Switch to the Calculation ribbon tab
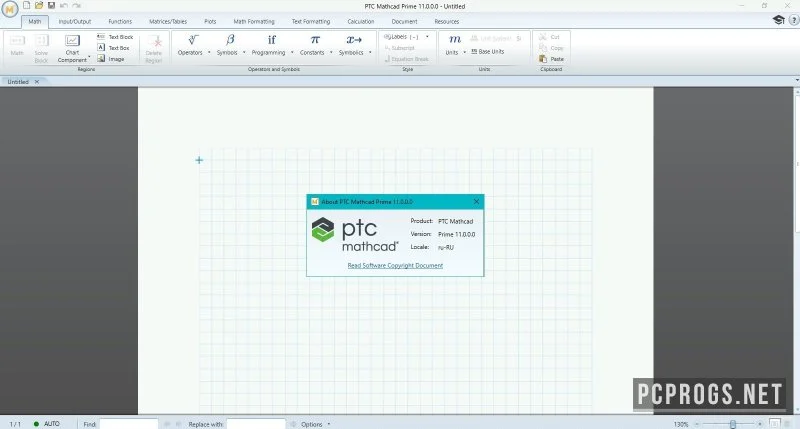 point(361,21)
